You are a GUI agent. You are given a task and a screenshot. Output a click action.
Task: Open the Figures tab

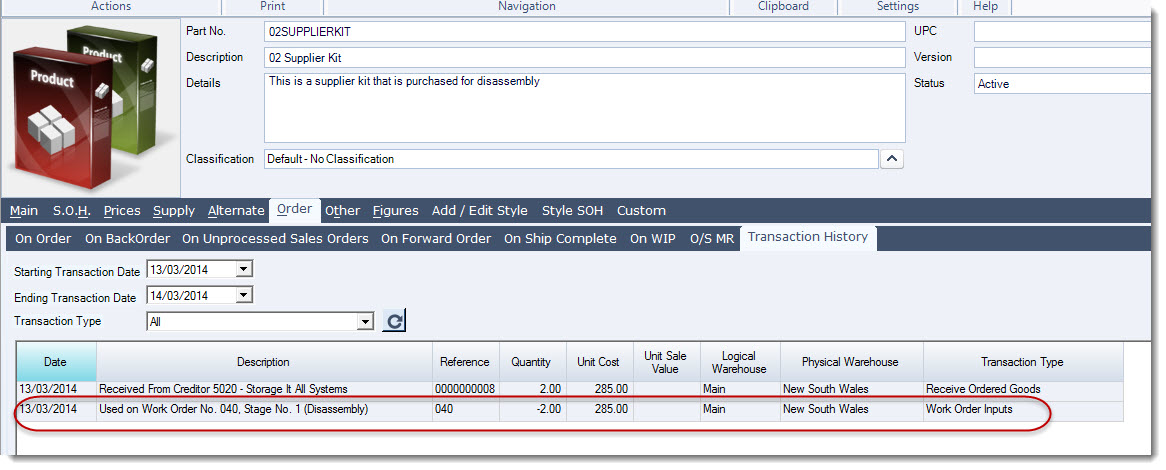396,210
